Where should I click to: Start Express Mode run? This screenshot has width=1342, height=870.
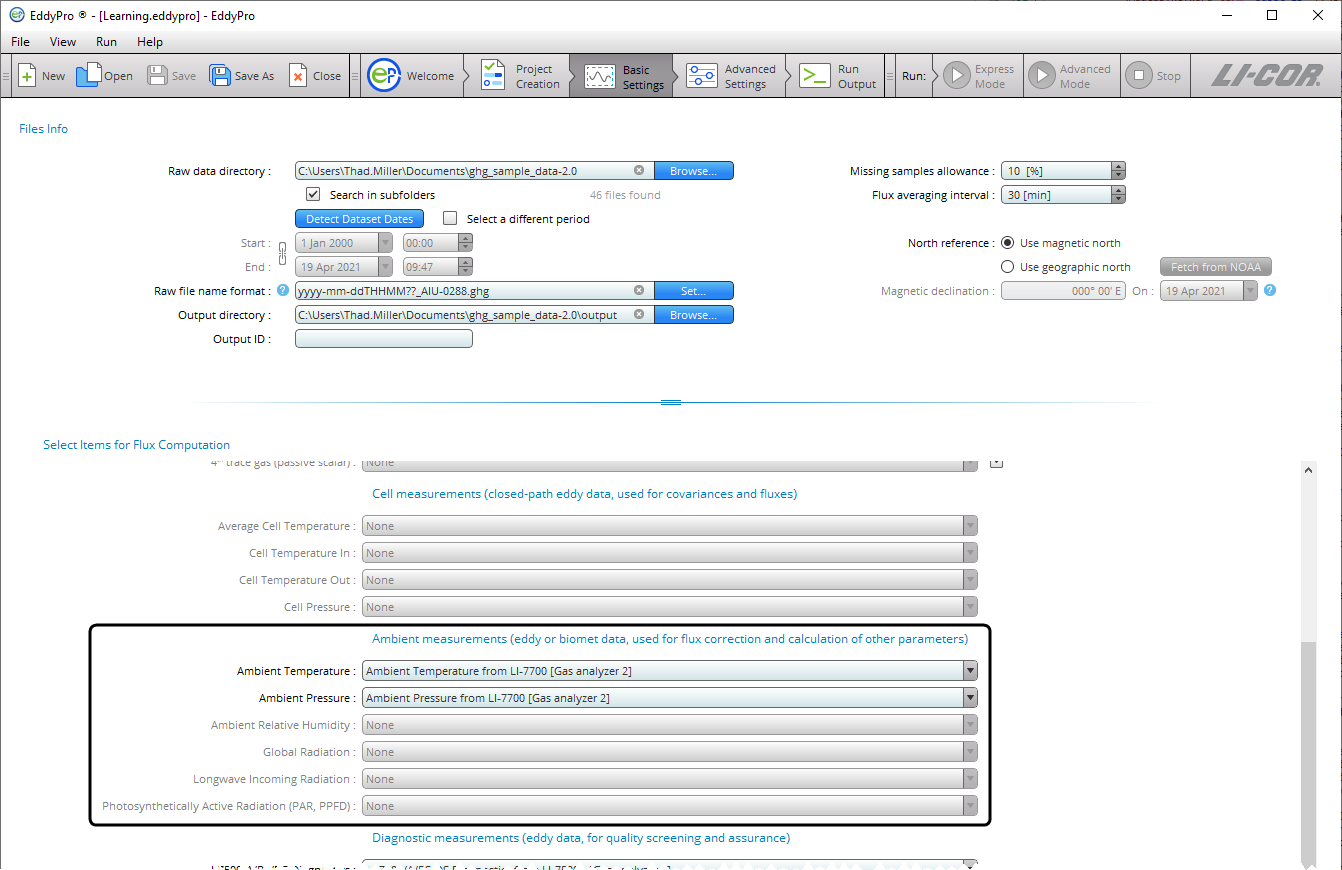tap(957, 76)
